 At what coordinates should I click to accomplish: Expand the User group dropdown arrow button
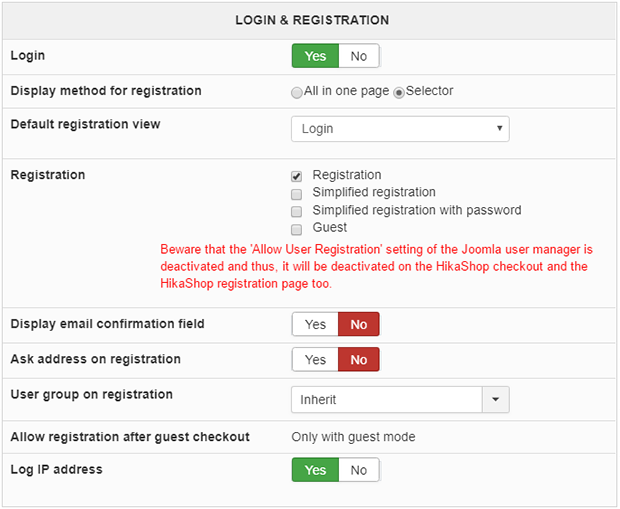tap(496, 400)
